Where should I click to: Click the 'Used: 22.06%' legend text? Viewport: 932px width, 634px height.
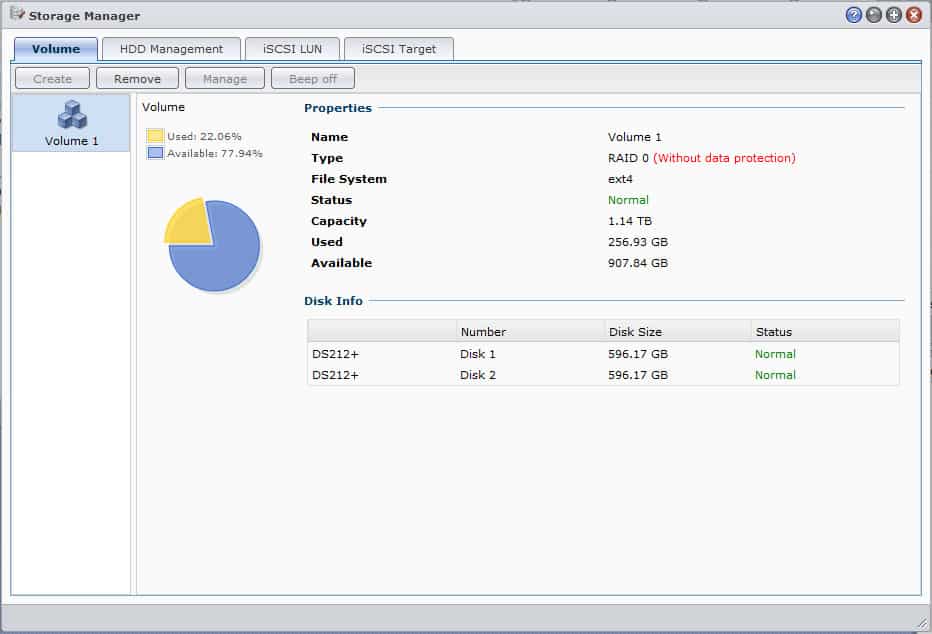pyautogui.click(x=204, y=136)
